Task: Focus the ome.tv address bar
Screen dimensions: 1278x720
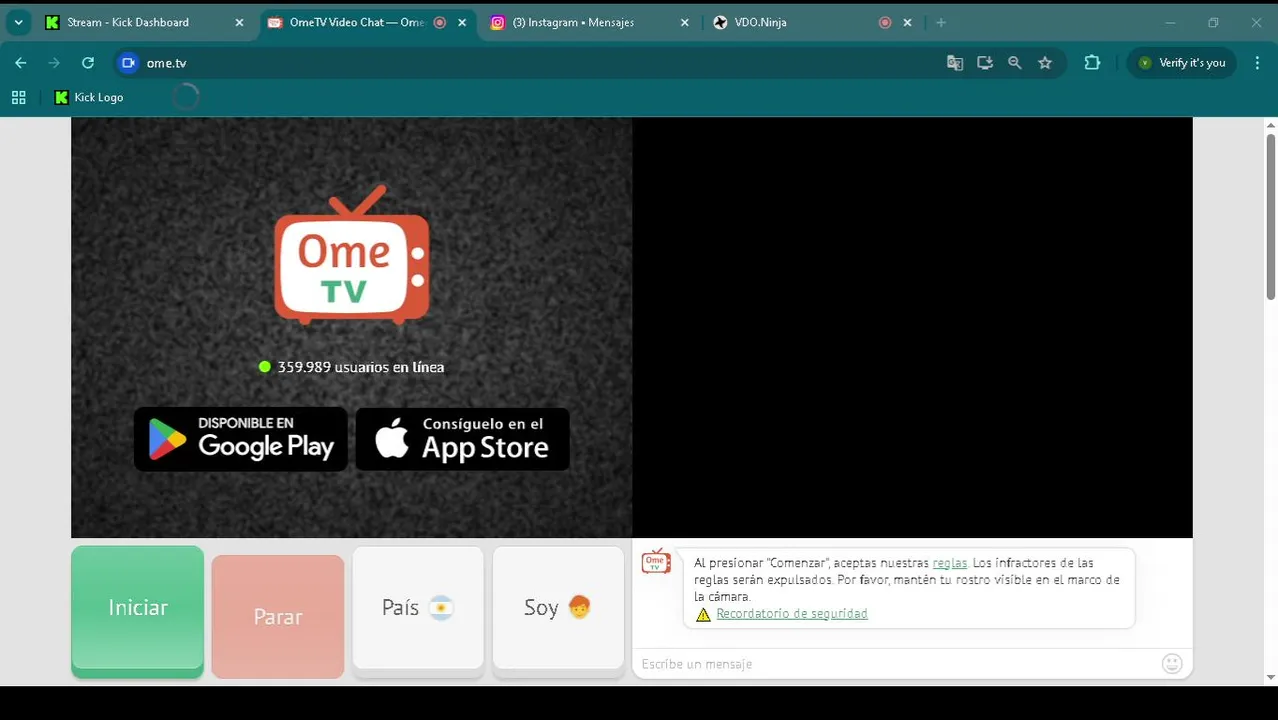Action: point(540,62)
